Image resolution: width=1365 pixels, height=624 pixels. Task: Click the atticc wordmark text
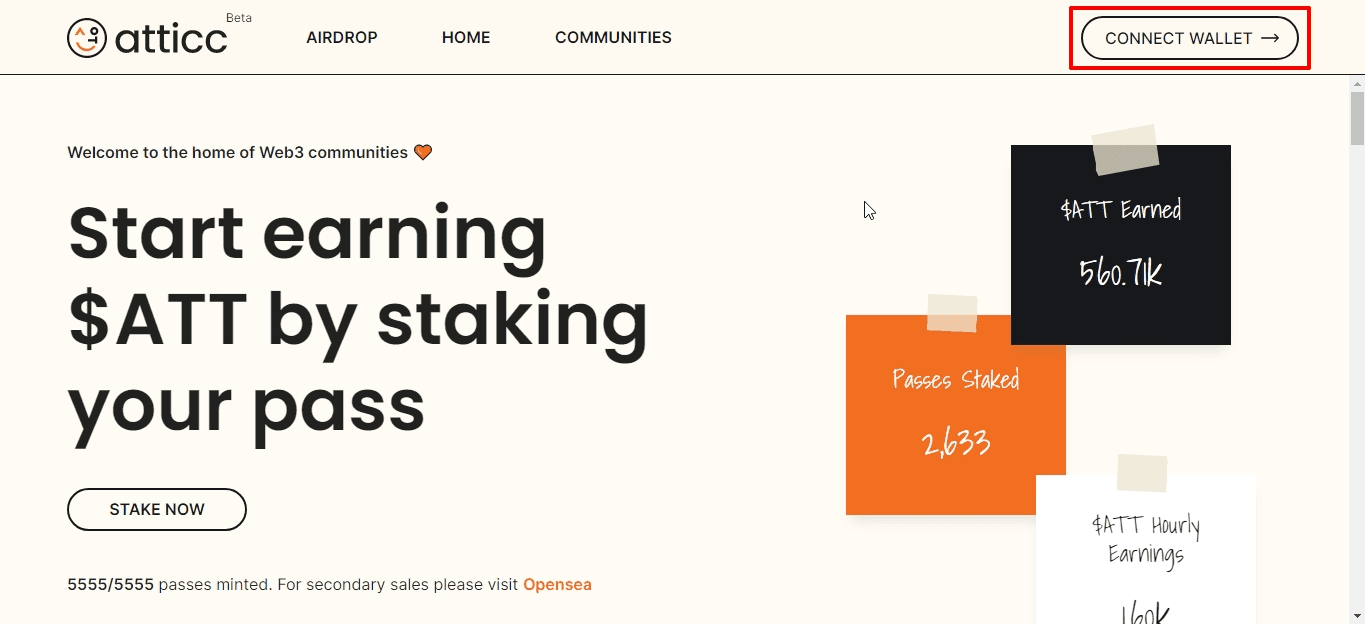click(x=171, y=39)
